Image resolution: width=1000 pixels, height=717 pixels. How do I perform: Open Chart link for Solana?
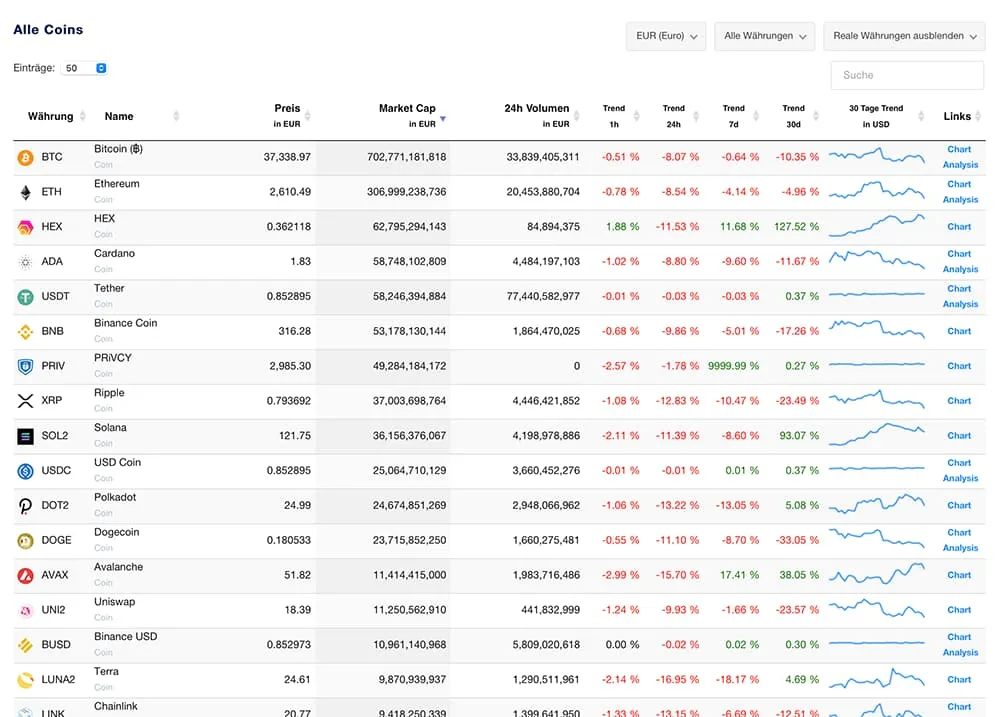pyautogui.click(x=959, y=436)
